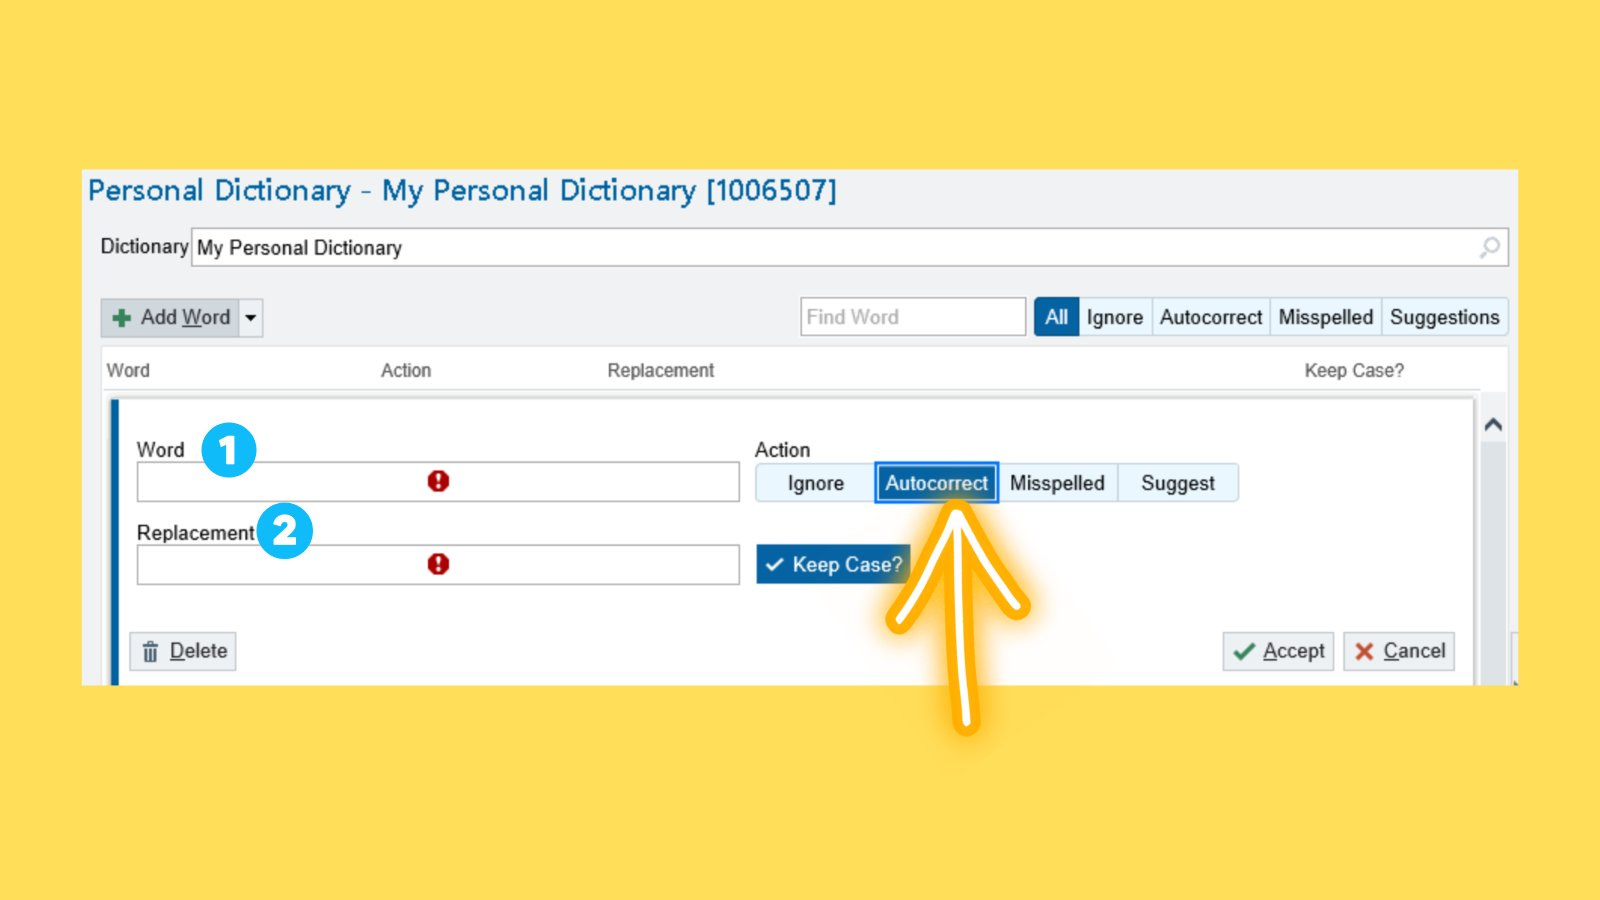Accept the new word entry
This screenshot has height=900, width=1600.
[x=1278, y=651]
